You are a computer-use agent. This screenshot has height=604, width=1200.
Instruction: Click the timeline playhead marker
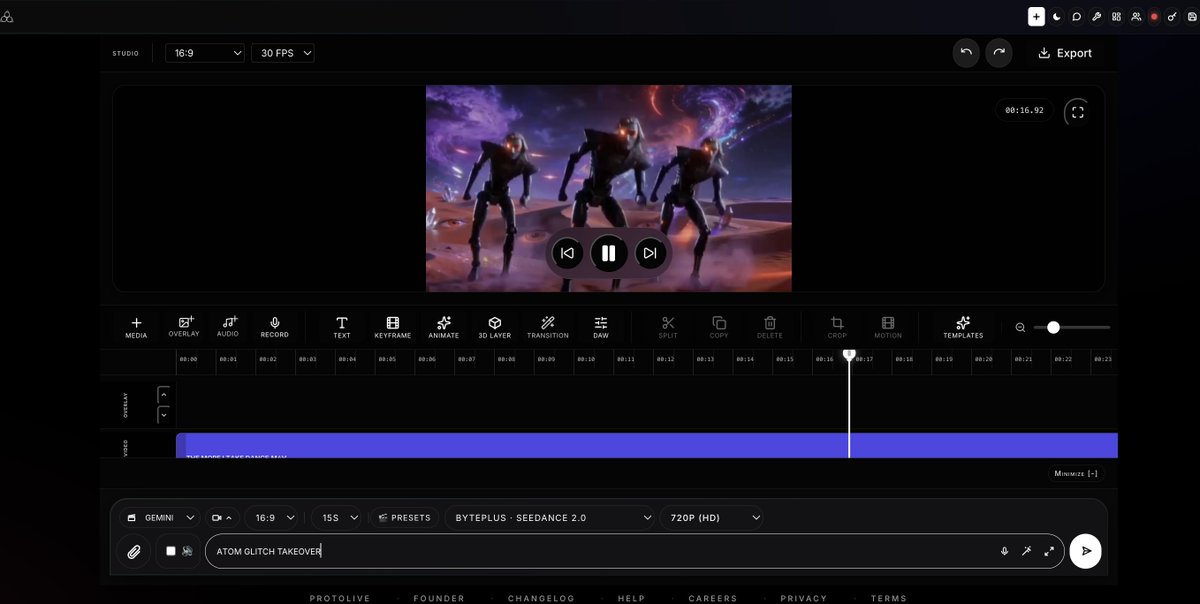[849, 354]
